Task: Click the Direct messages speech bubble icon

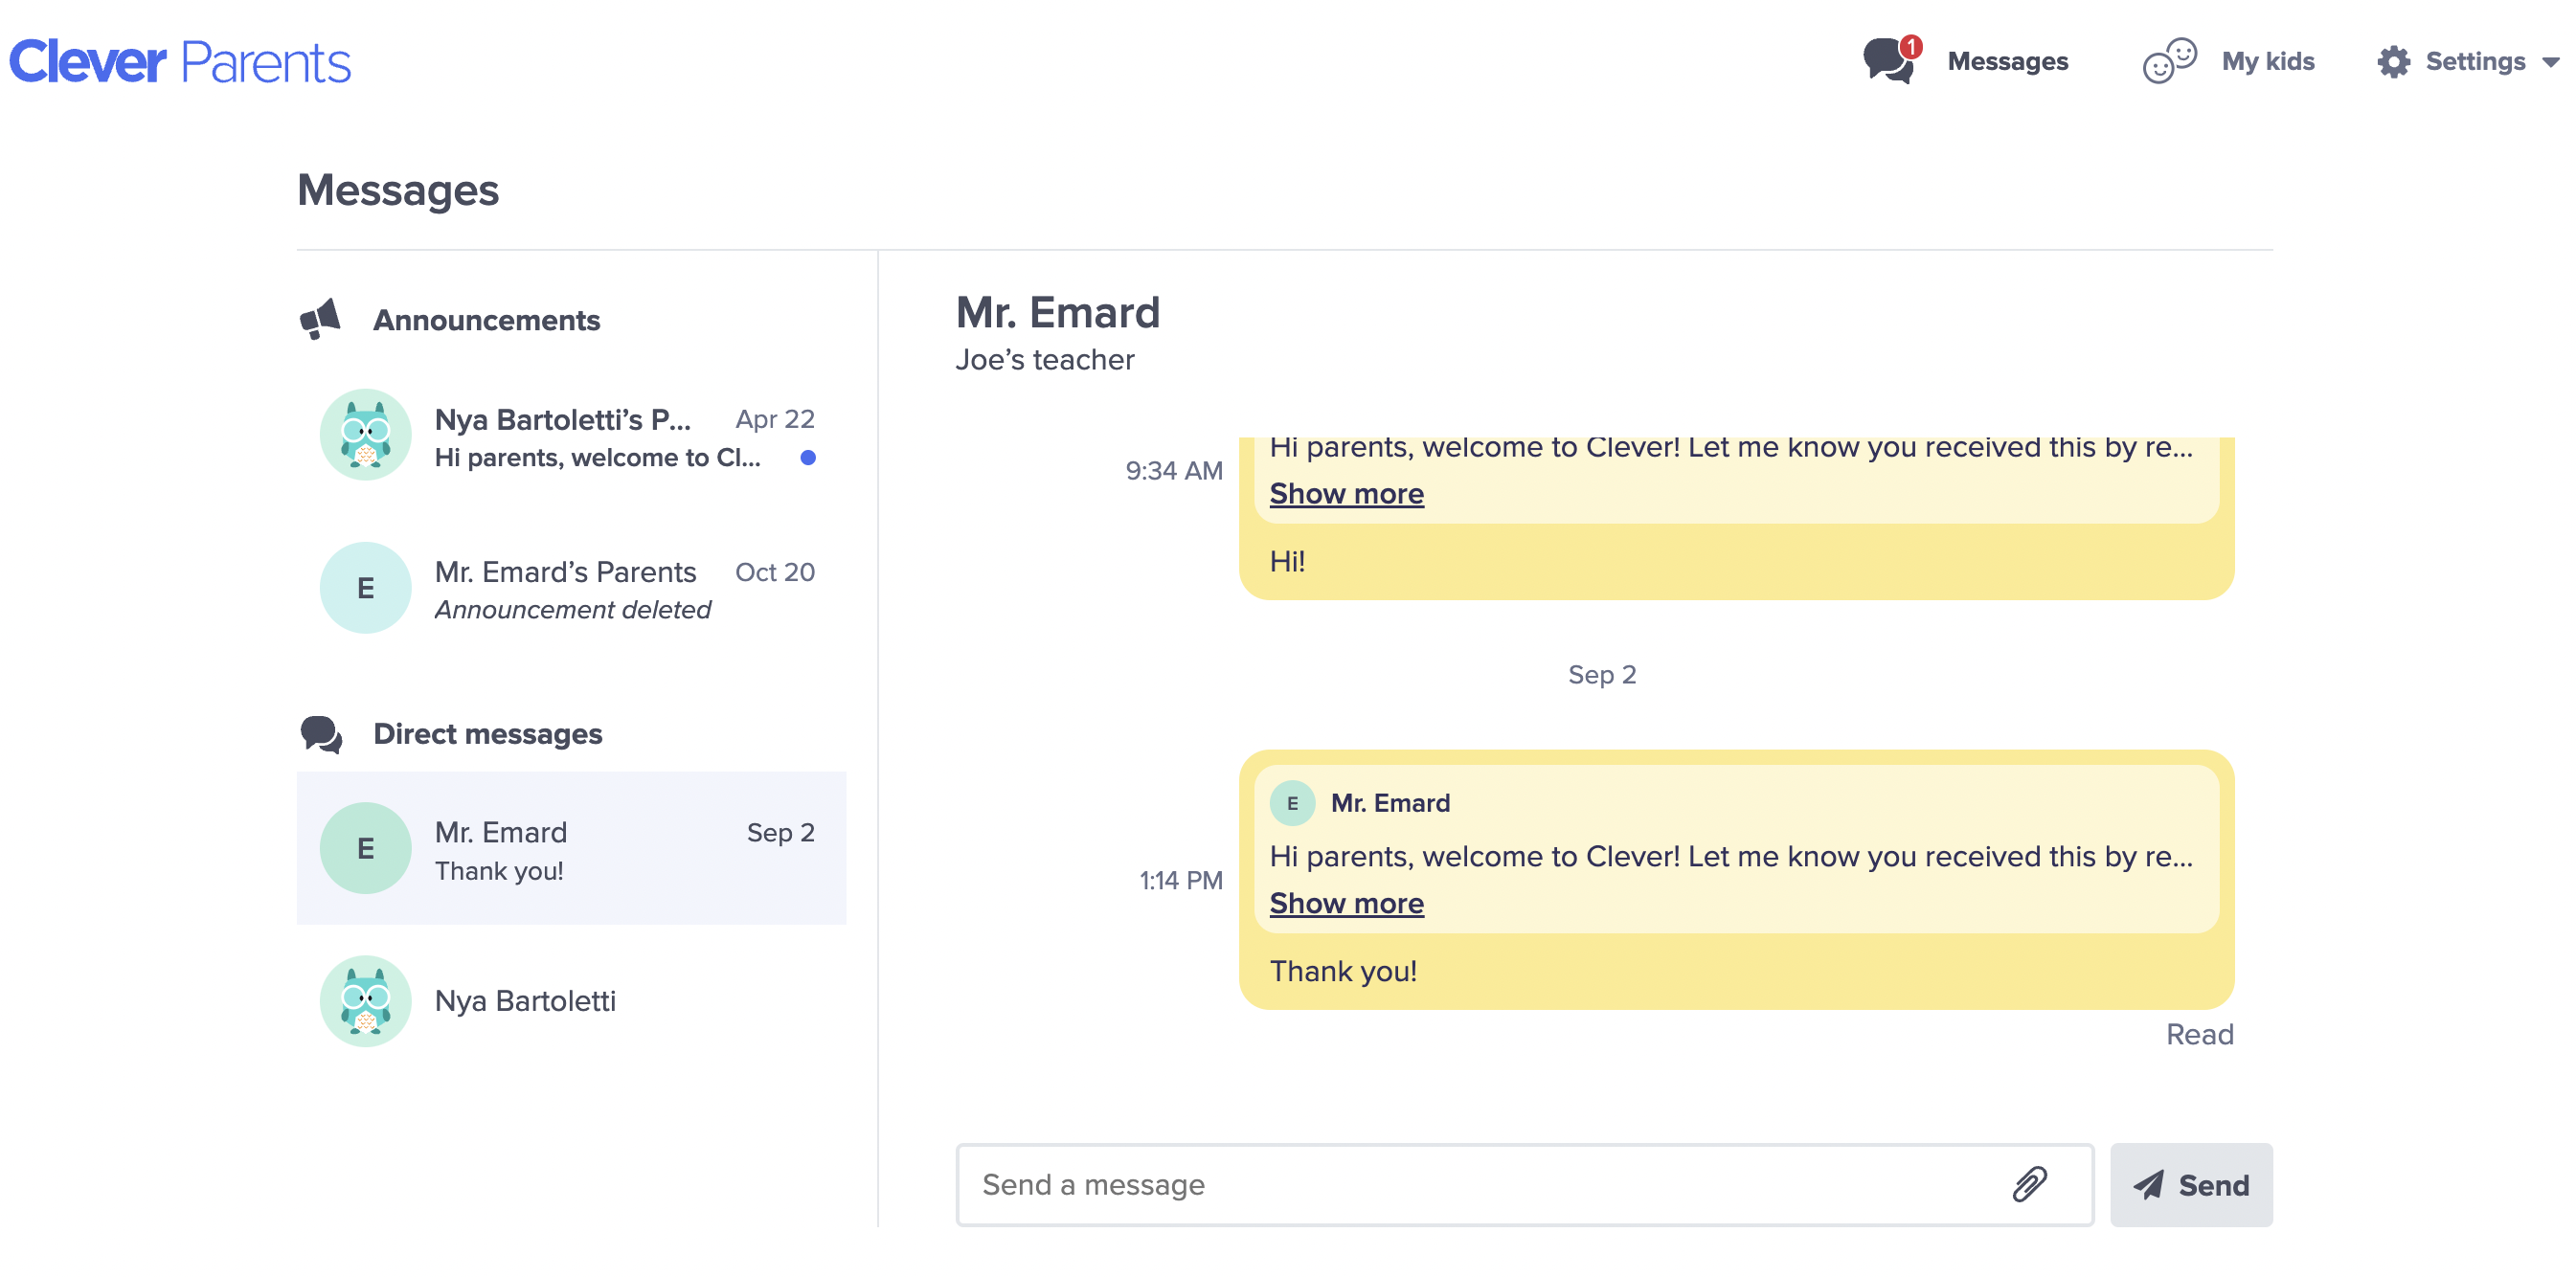Action: 321,733
